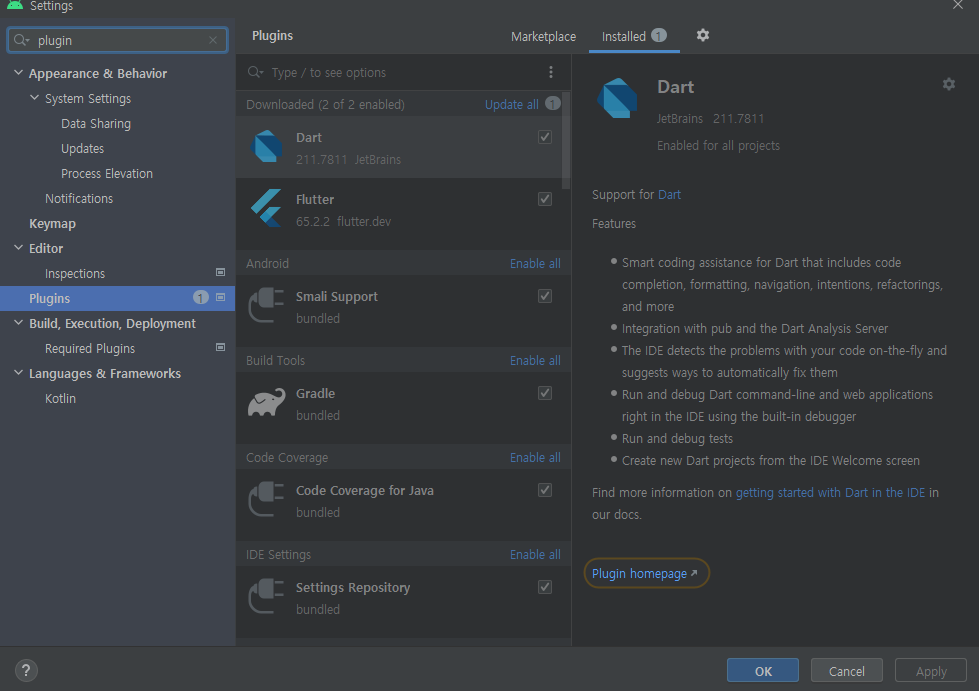Select the Smali Support plugin name
This screenshot has height=691, width=979.
(337, 296)
